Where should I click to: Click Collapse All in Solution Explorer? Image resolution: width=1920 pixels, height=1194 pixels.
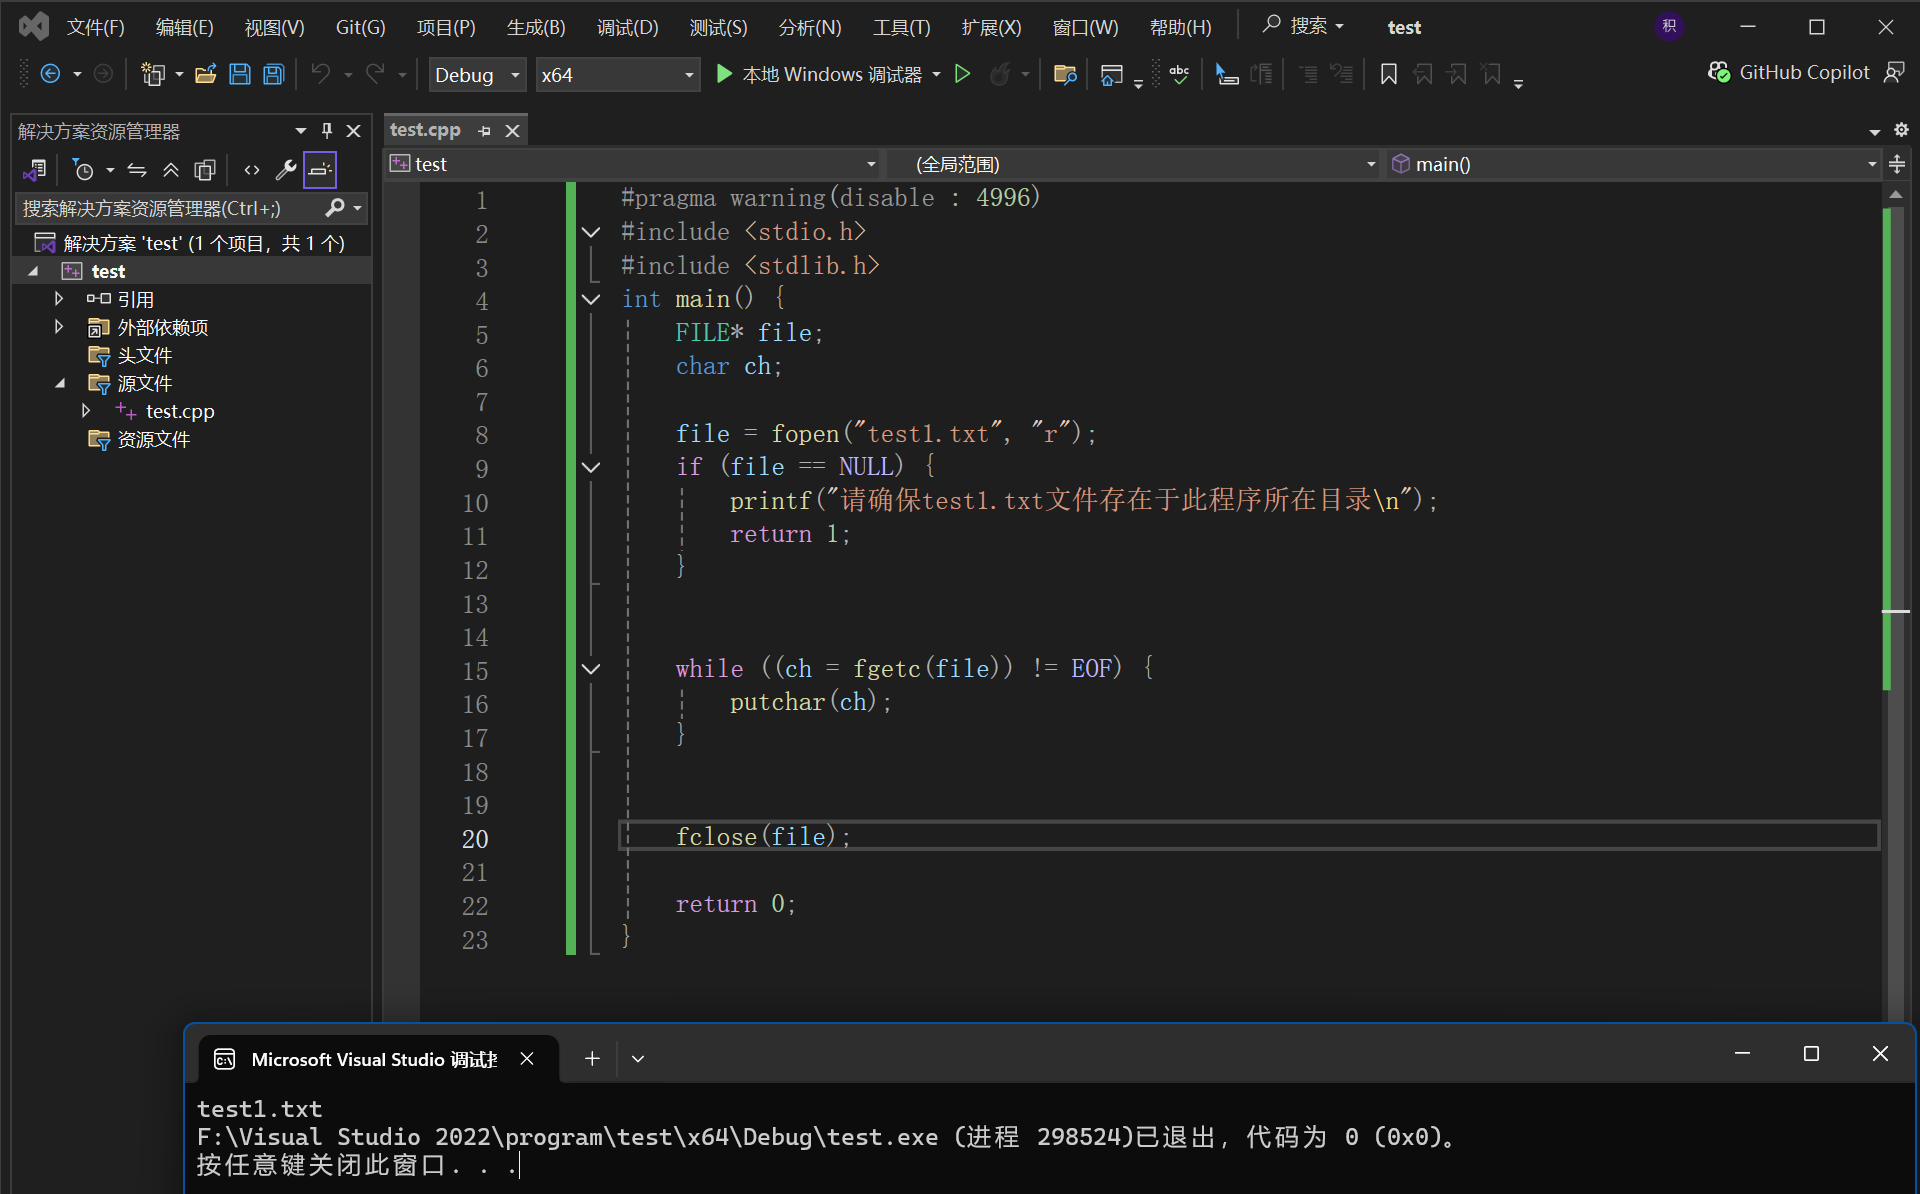(x=171, y=170)
